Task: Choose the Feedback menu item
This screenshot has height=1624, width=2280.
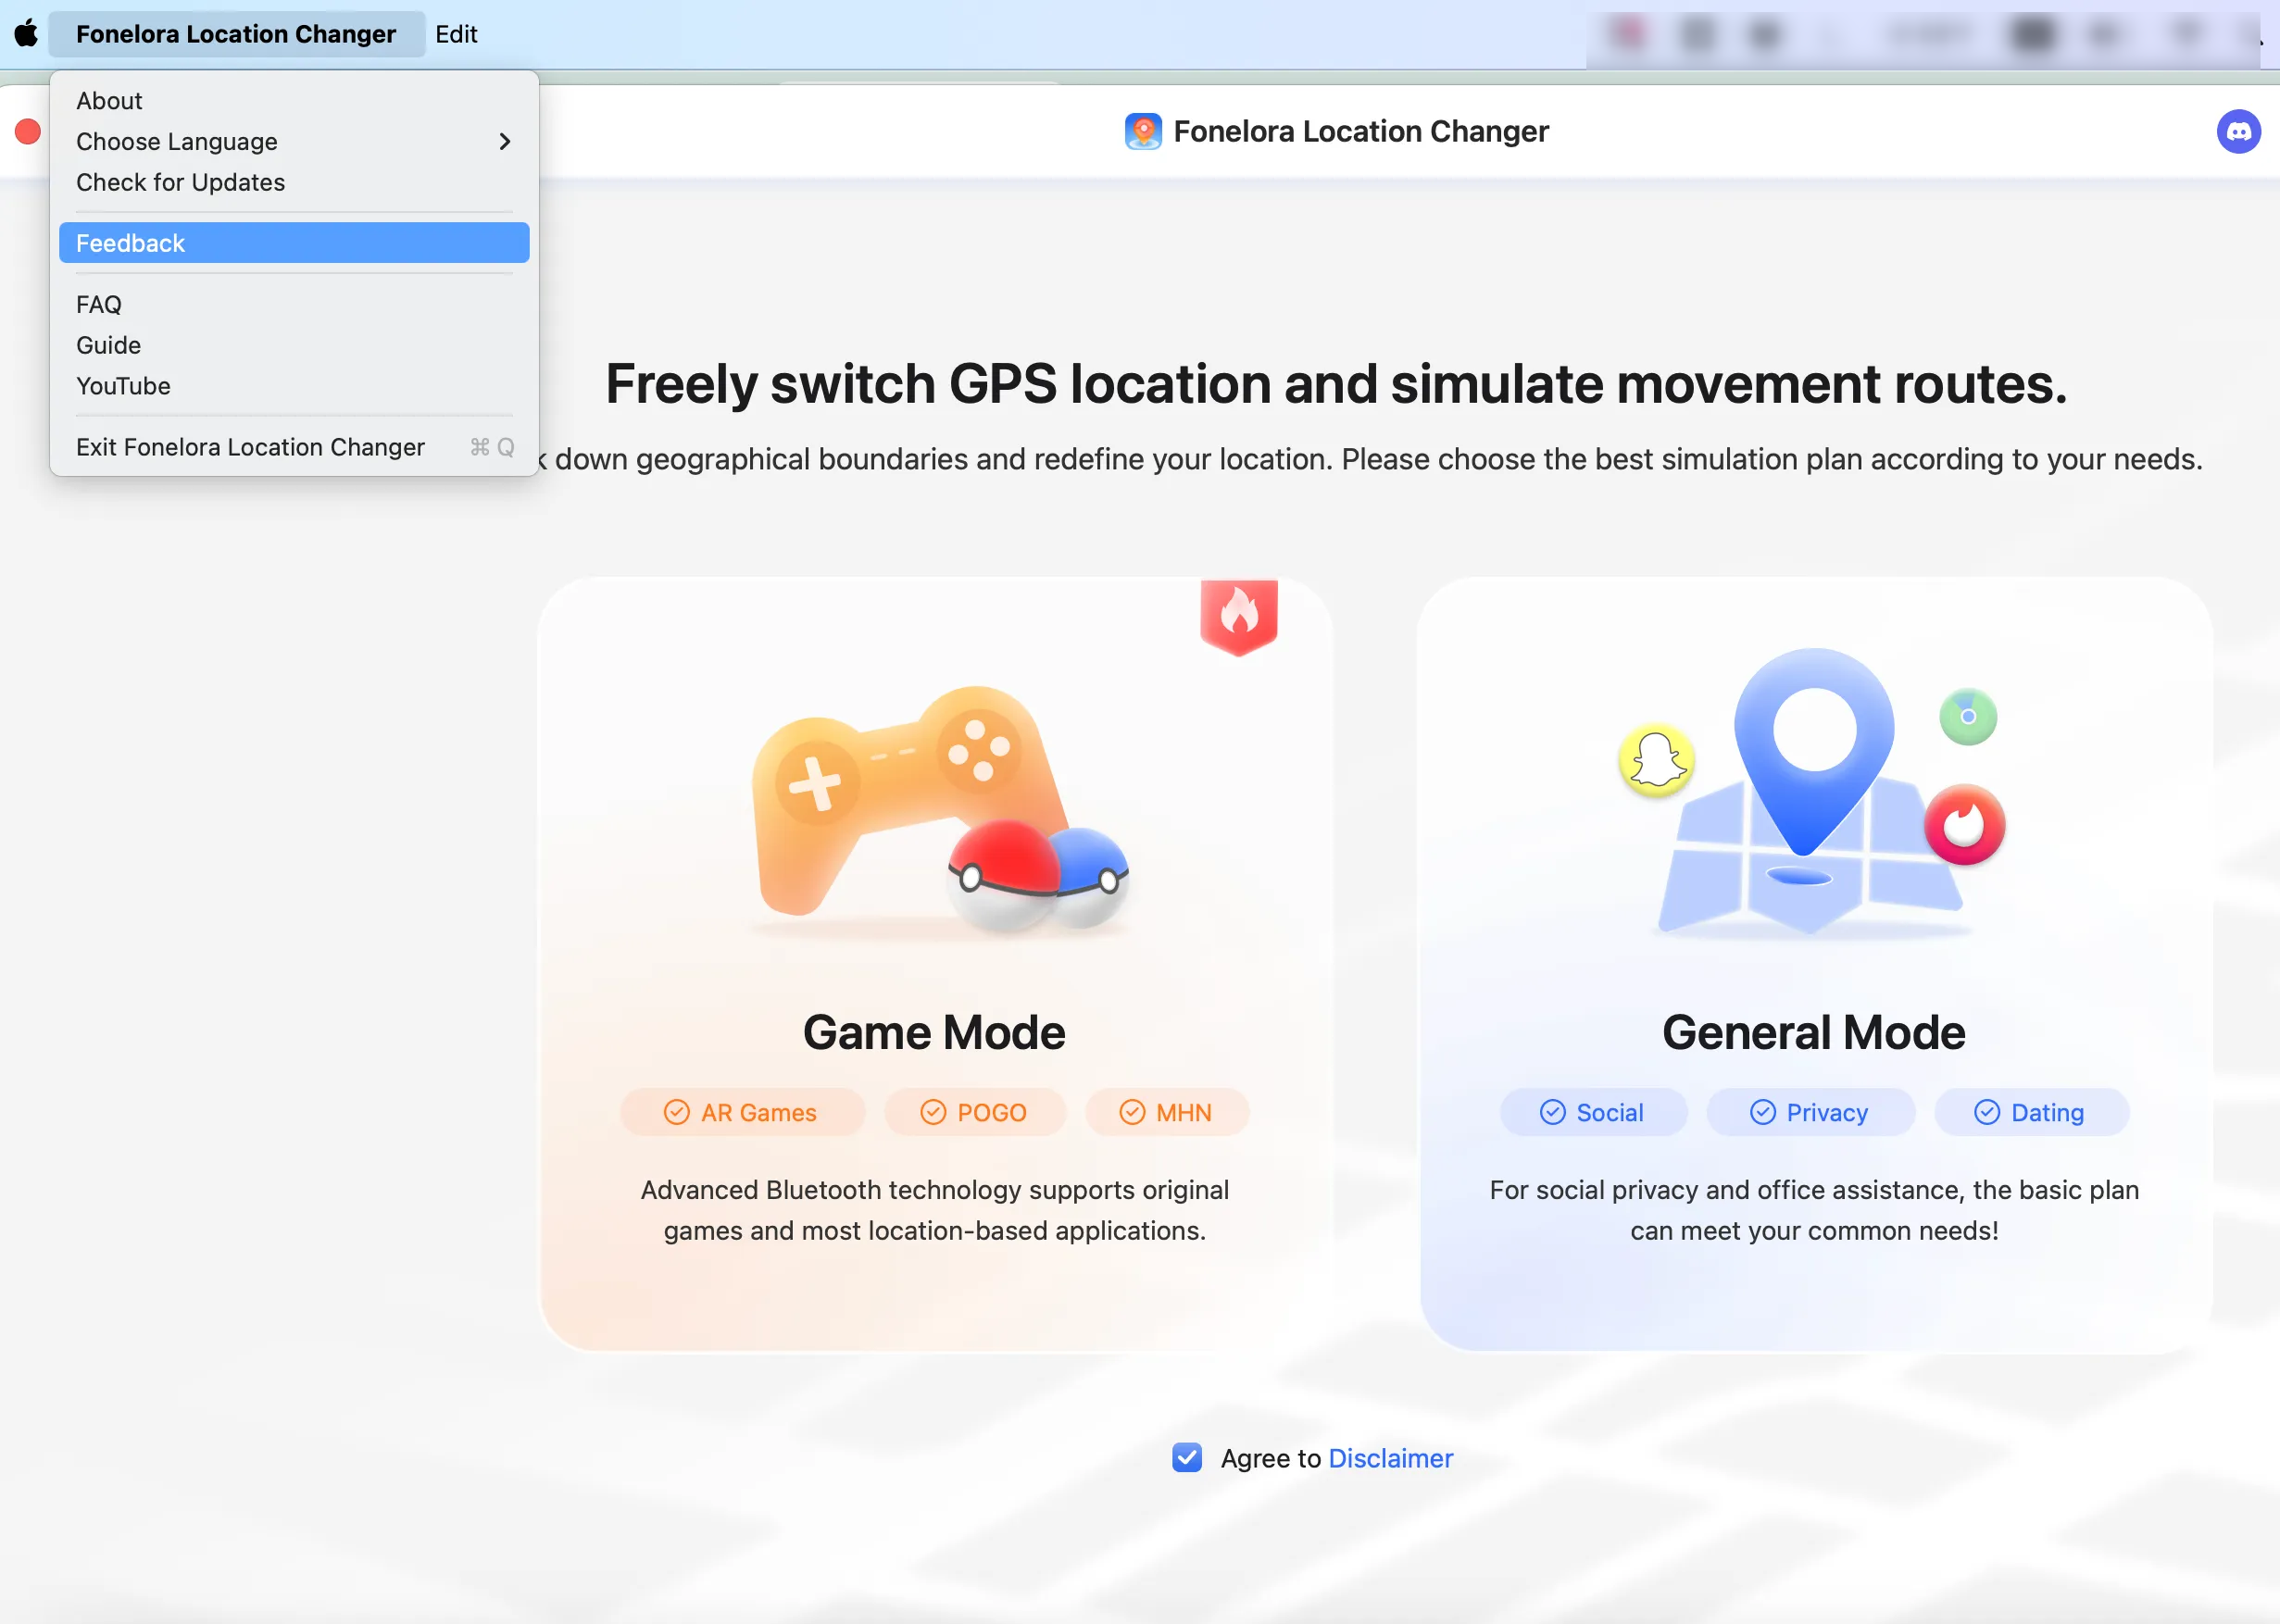Action: pyautogui.click(x=294, y=243)
